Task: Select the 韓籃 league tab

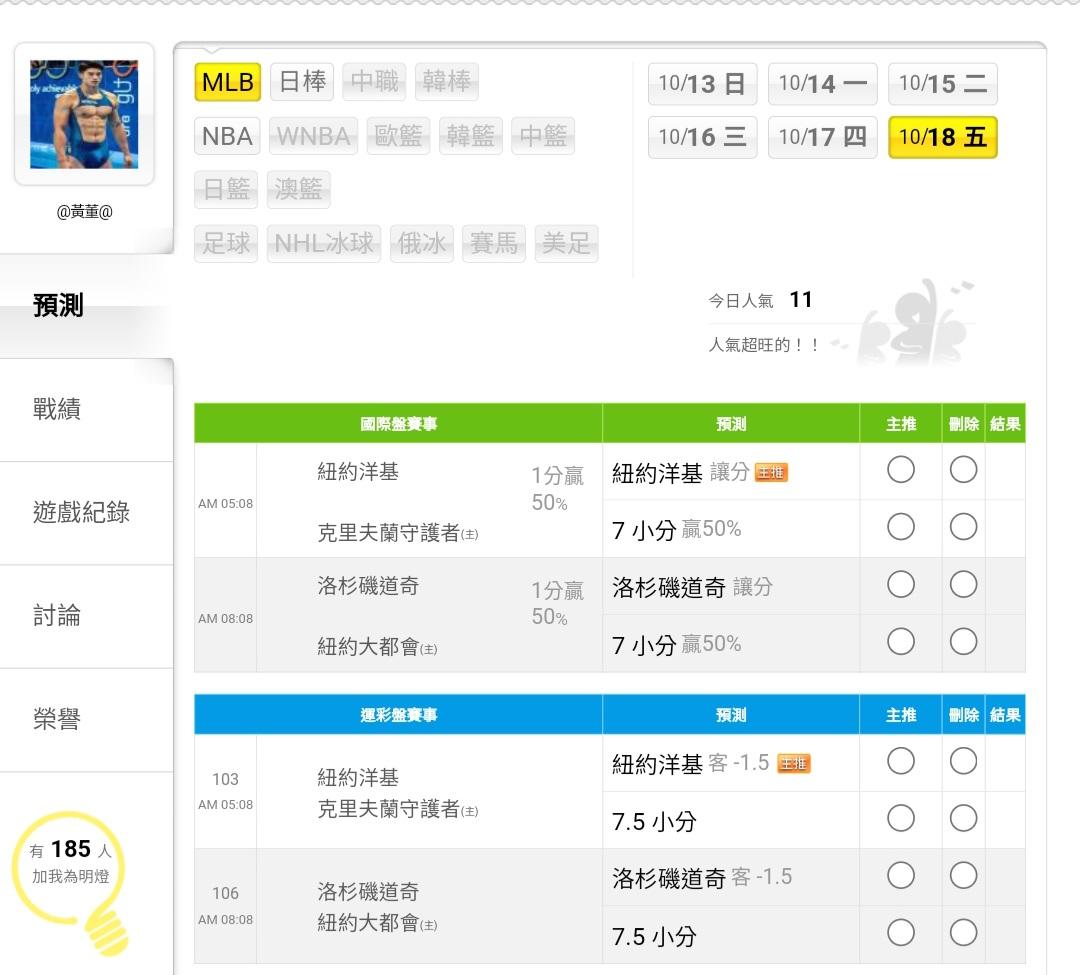Action: point(471,136)
